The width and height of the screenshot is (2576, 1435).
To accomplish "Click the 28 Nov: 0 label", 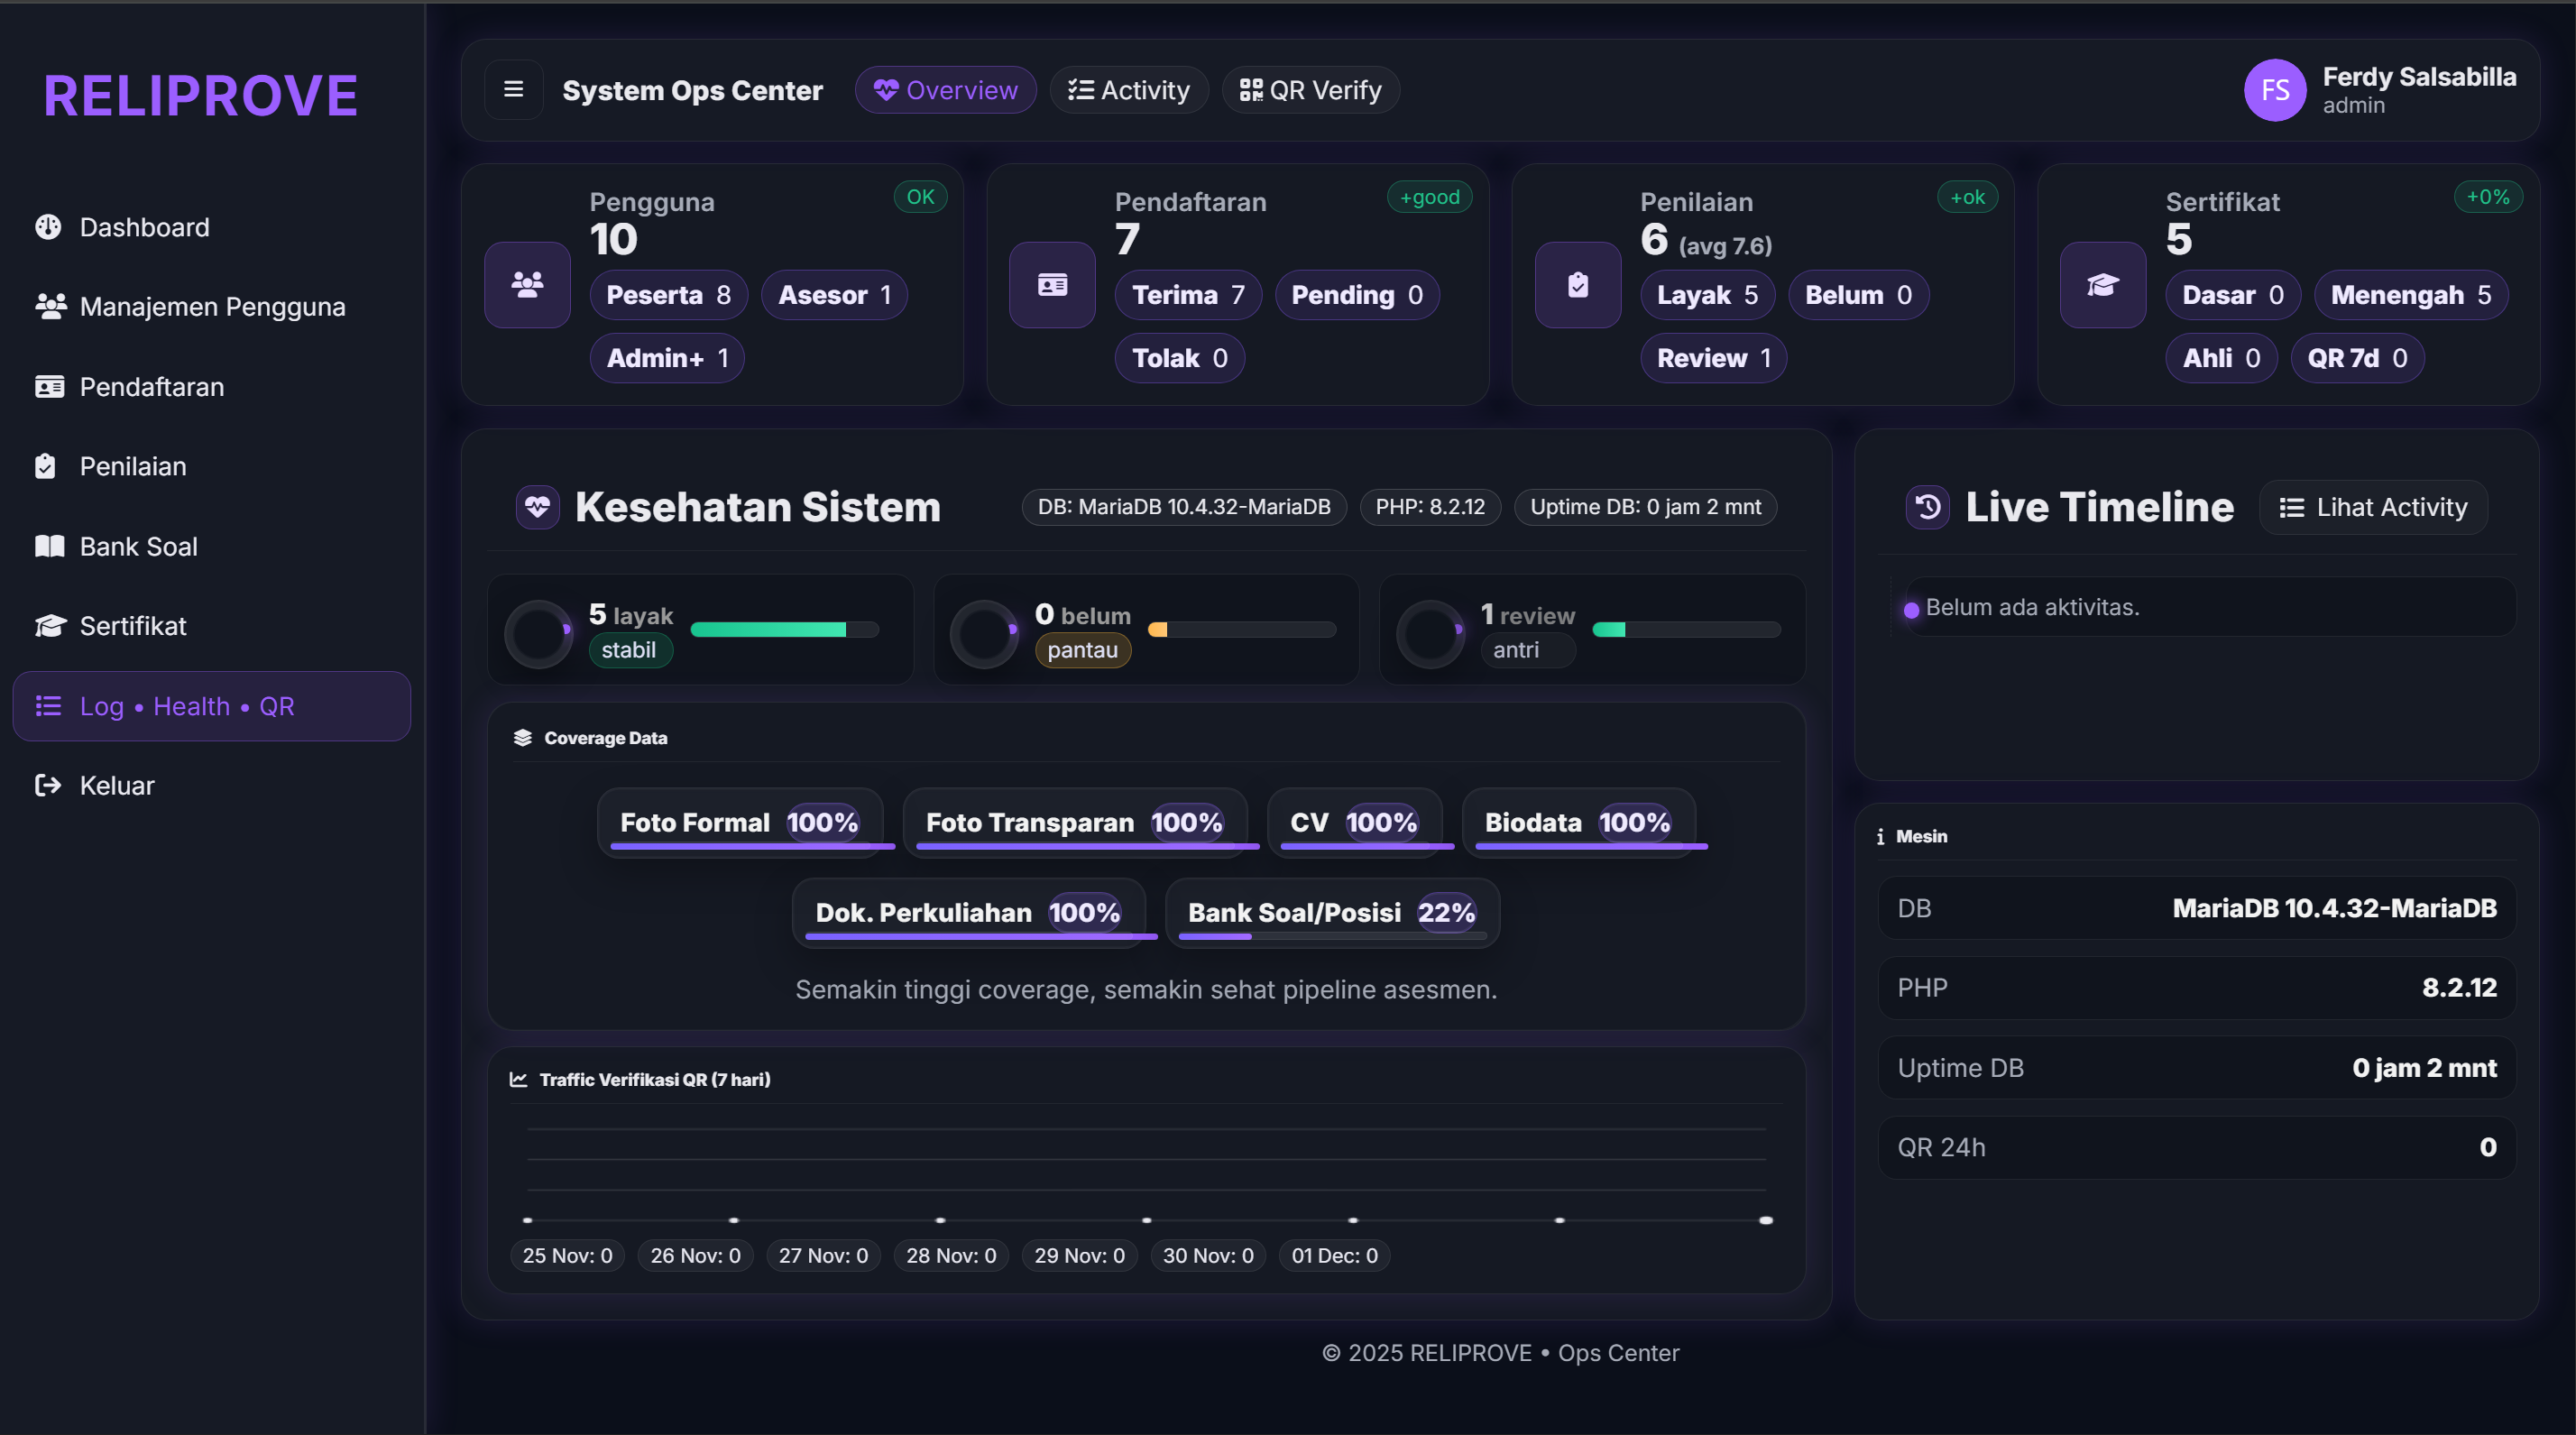I will (x=951, y=1255).
